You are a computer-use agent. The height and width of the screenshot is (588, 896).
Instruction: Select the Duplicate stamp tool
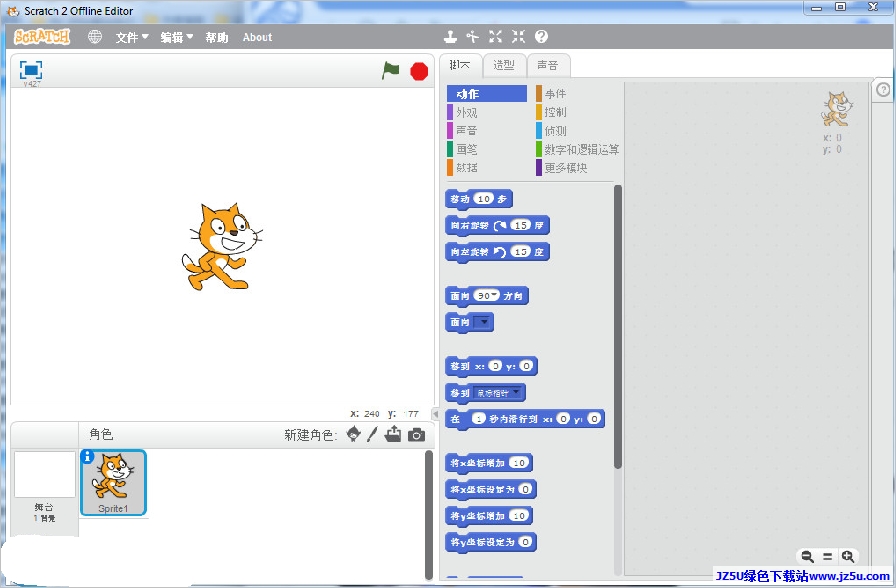point(450,37)
